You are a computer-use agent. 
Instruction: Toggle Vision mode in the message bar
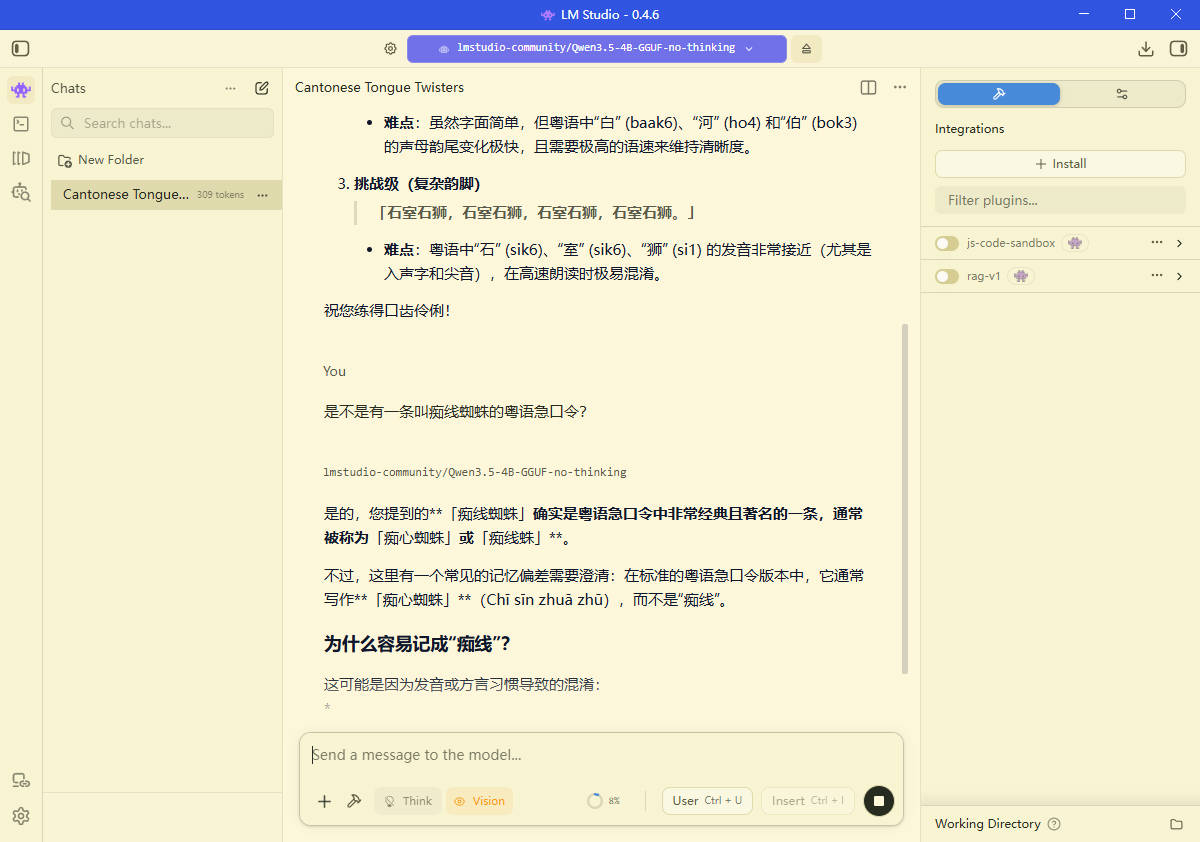(x=479, y=800)
